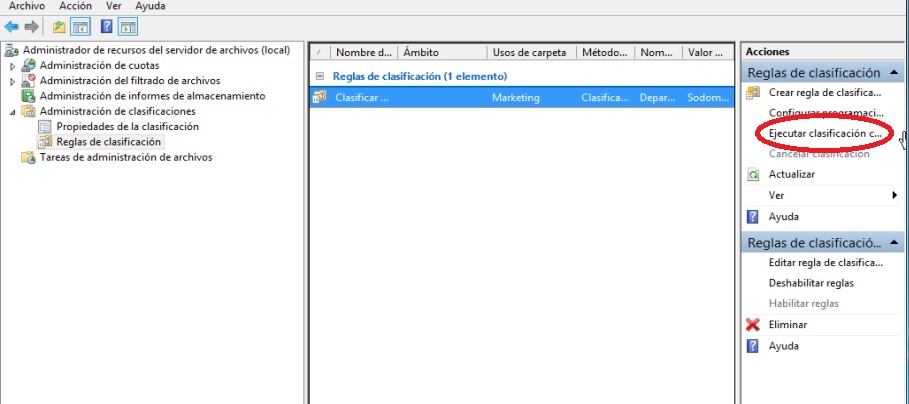Screen dimensions: 909x404
Task: Click the Crear regla de clasificación icon
Action: tap(754, 93)
